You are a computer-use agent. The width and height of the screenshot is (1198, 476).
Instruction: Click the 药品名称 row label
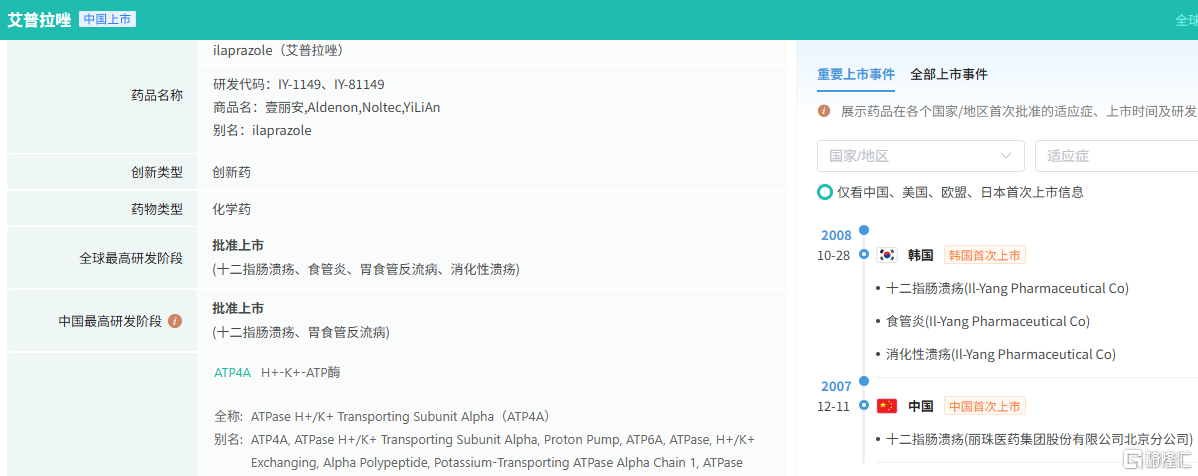coord(157,96)
